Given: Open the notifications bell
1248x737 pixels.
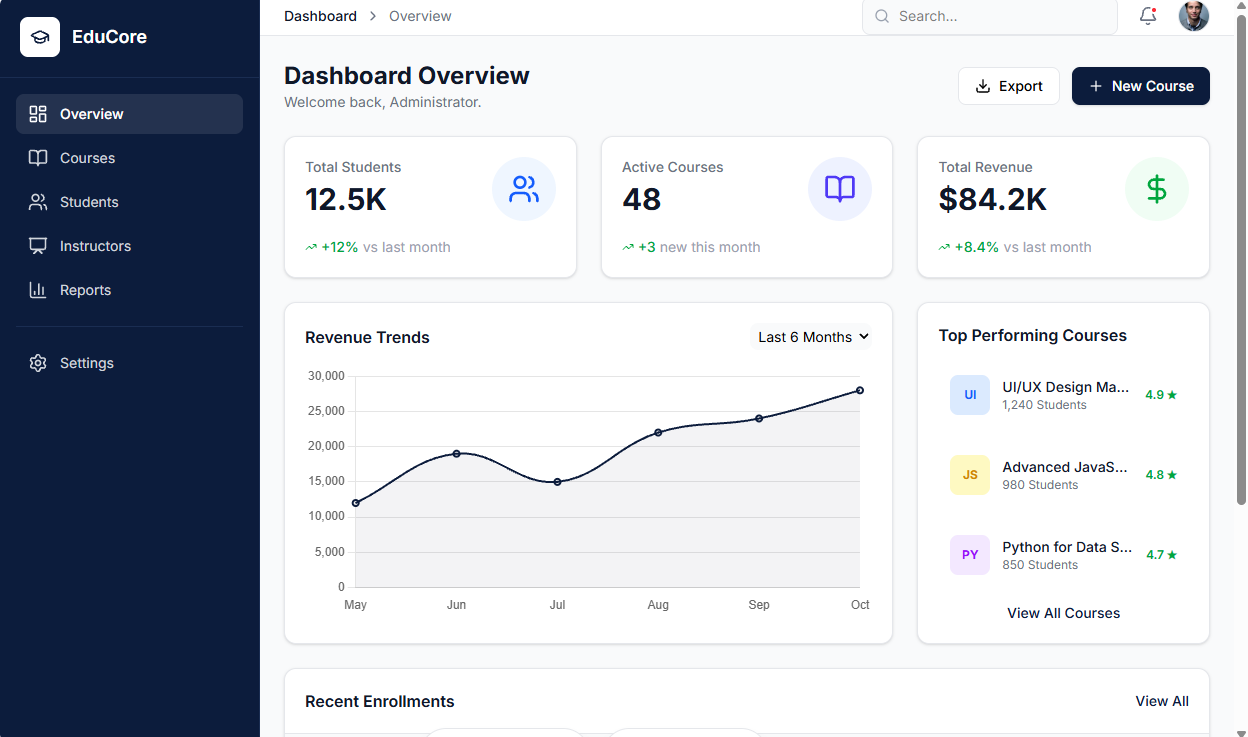Looking at the screenshot, I should coord(1148,16).
